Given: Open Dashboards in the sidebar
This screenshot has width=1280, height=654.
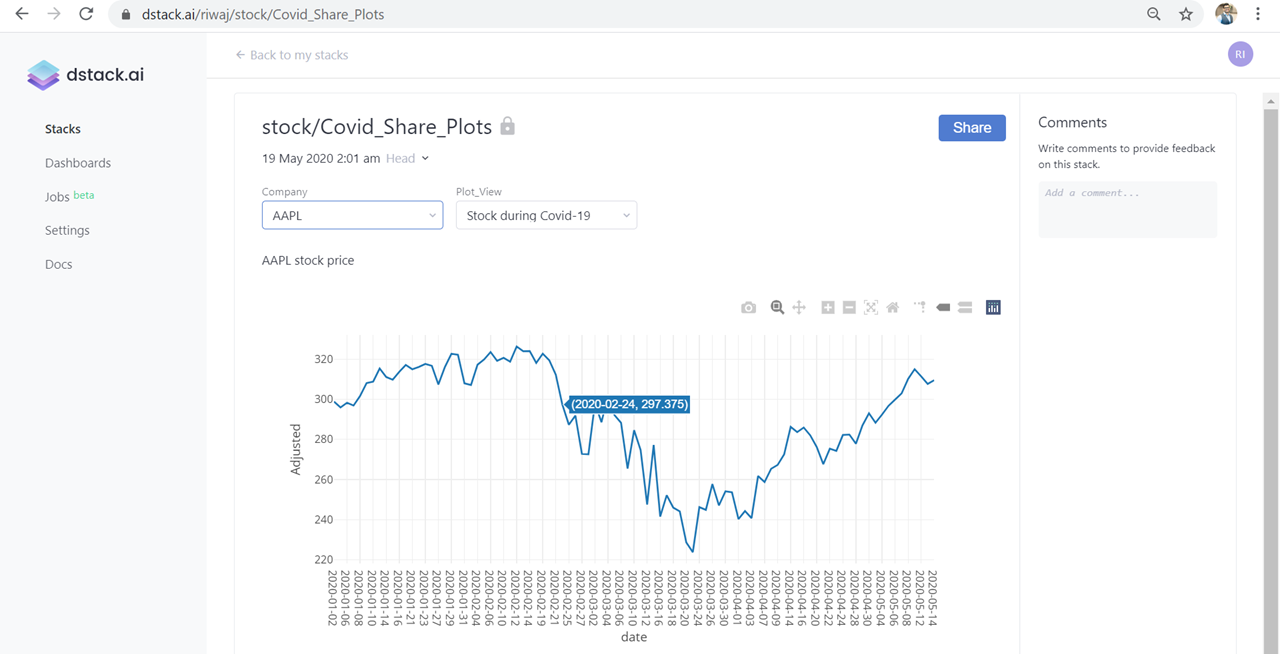Looking at the screenshot, I should click(78, 163).
